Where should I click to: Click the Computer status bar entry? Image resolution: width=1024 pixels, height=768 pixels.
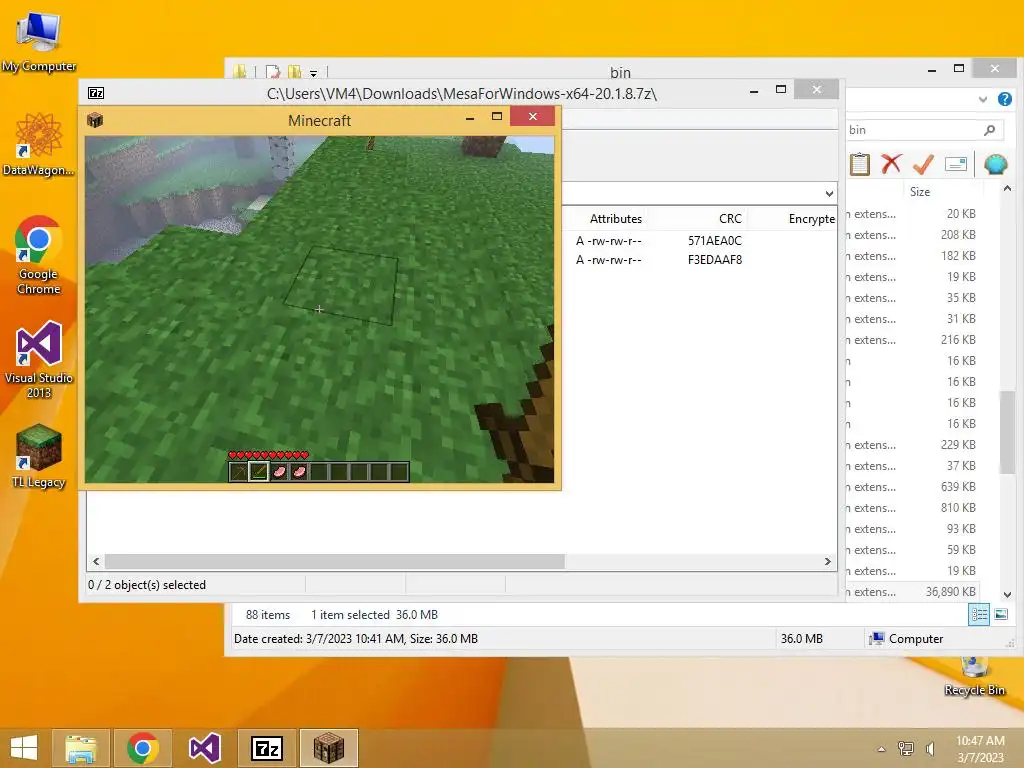tap(908, 639)
